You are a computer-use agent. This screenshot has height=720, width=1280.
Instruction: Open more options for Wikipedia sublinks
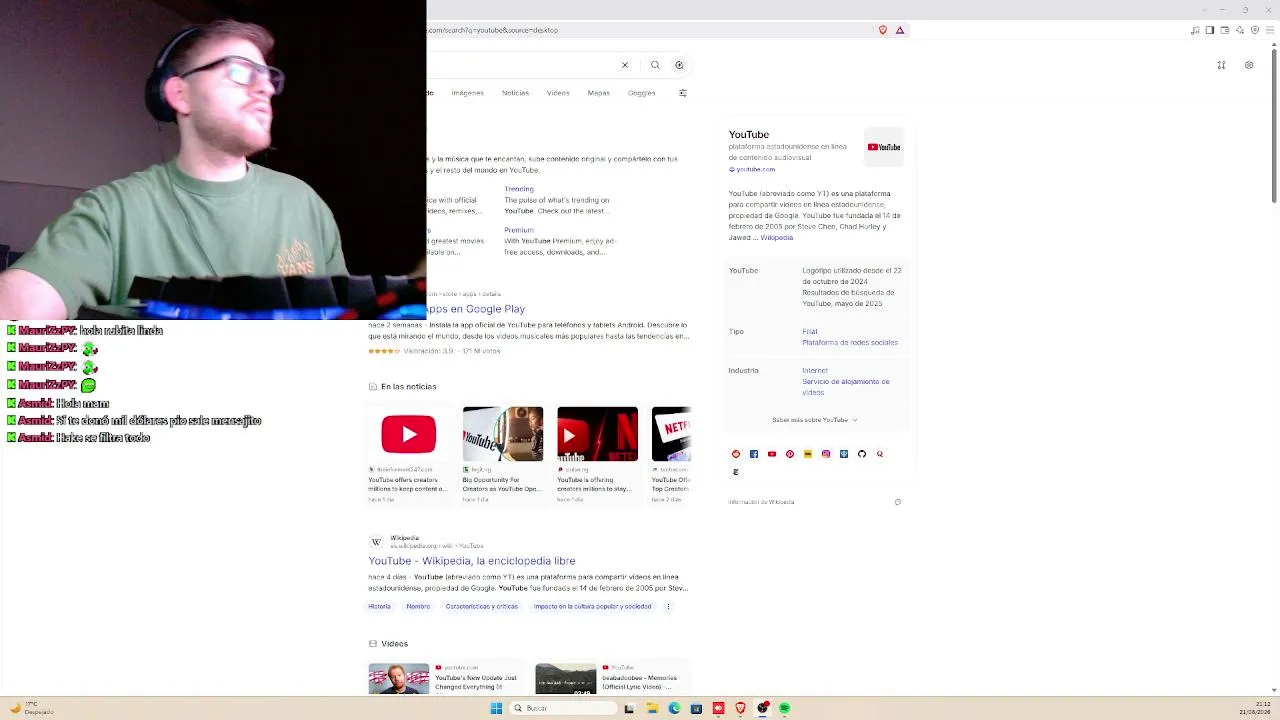pos(668,606)
